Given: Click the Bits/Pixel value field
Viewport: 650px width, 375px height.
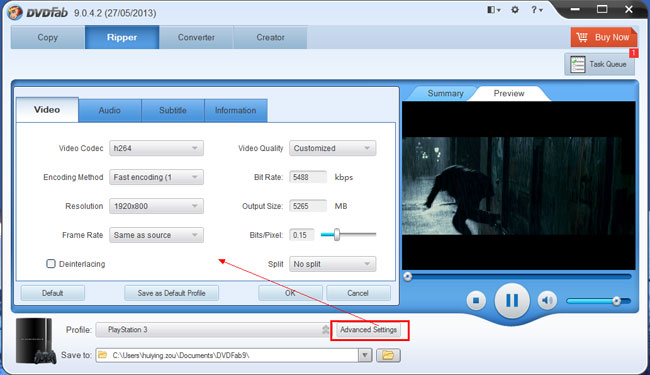Looking at the screenshot, I should [301, 235].
